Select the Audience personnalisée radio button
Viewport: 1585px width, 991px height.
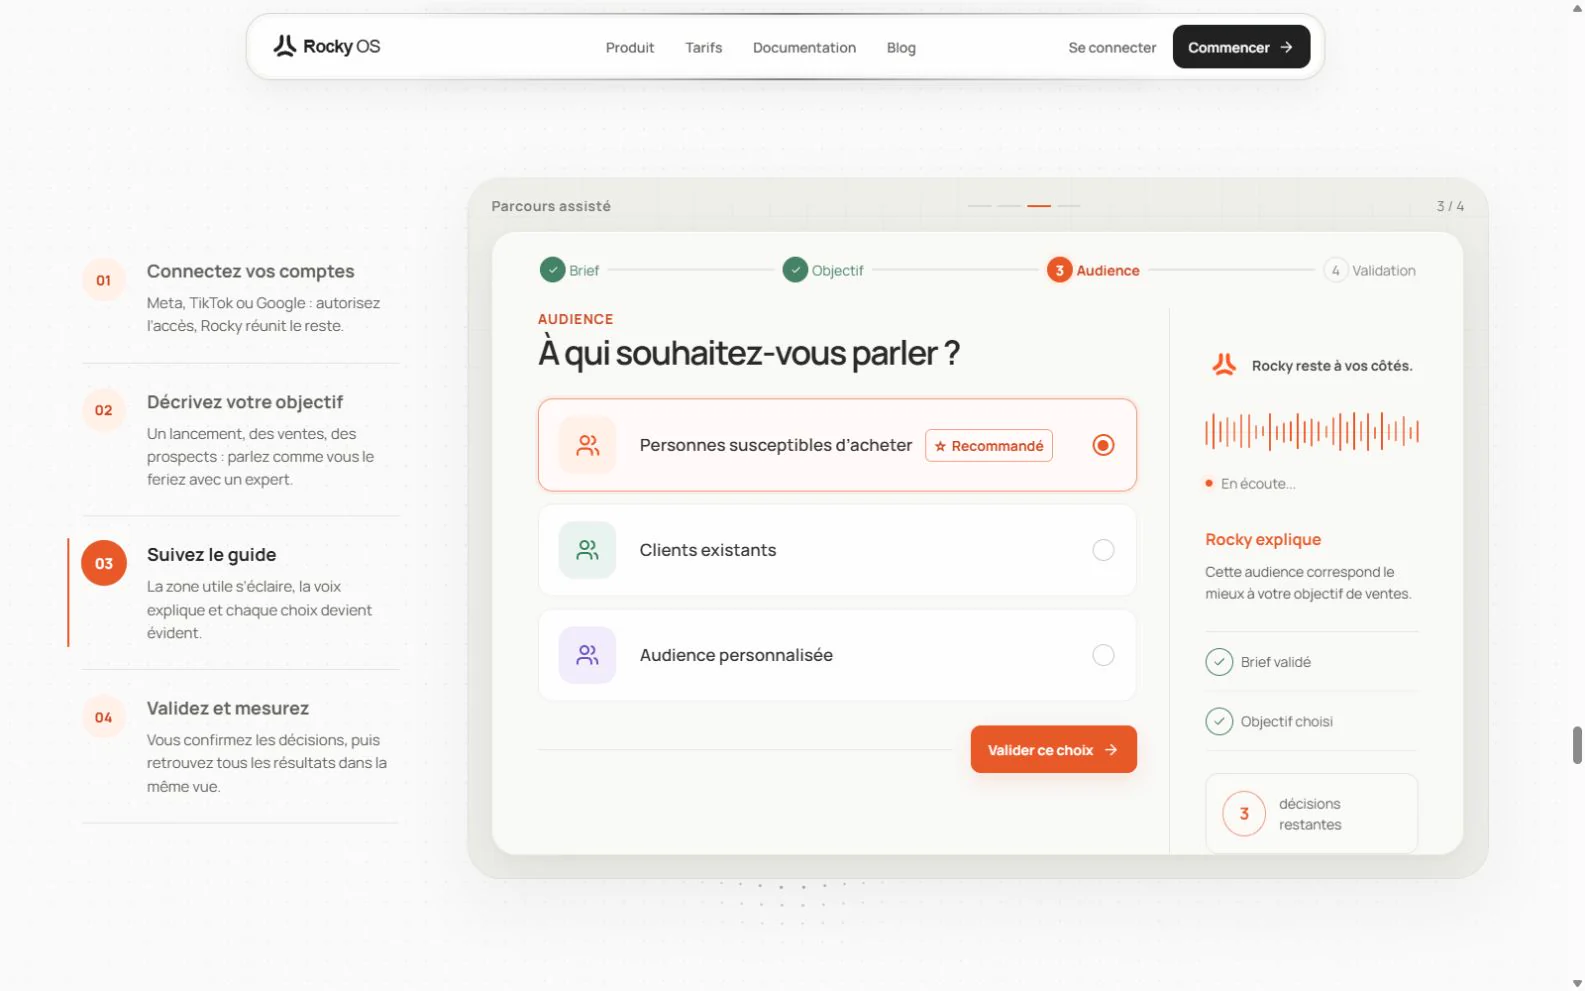coord(1103,655)
